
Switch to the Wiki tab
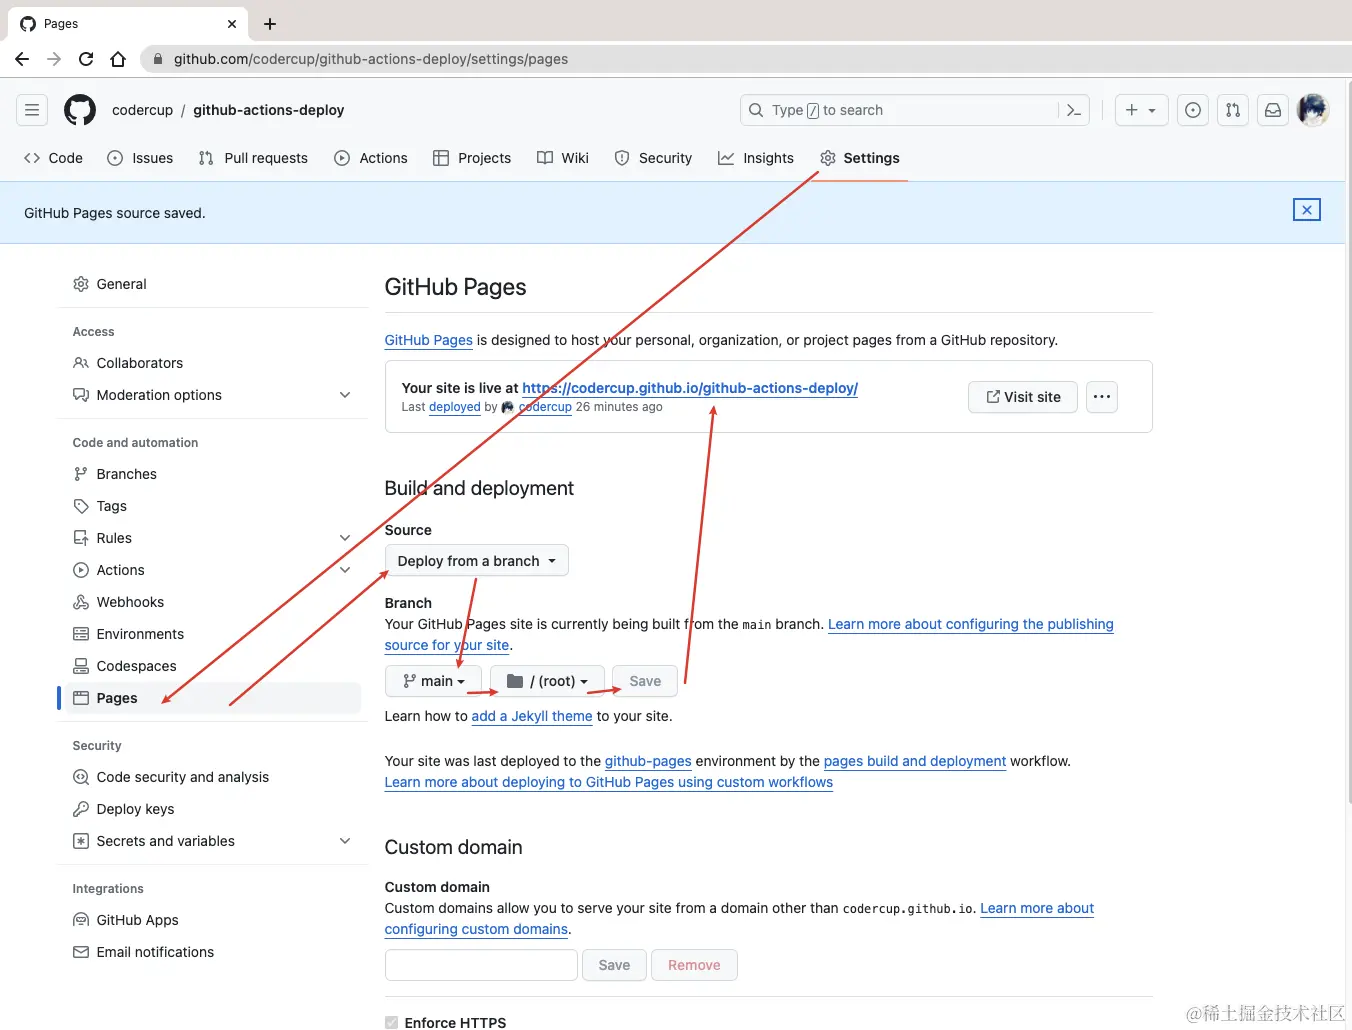point(563,158)
